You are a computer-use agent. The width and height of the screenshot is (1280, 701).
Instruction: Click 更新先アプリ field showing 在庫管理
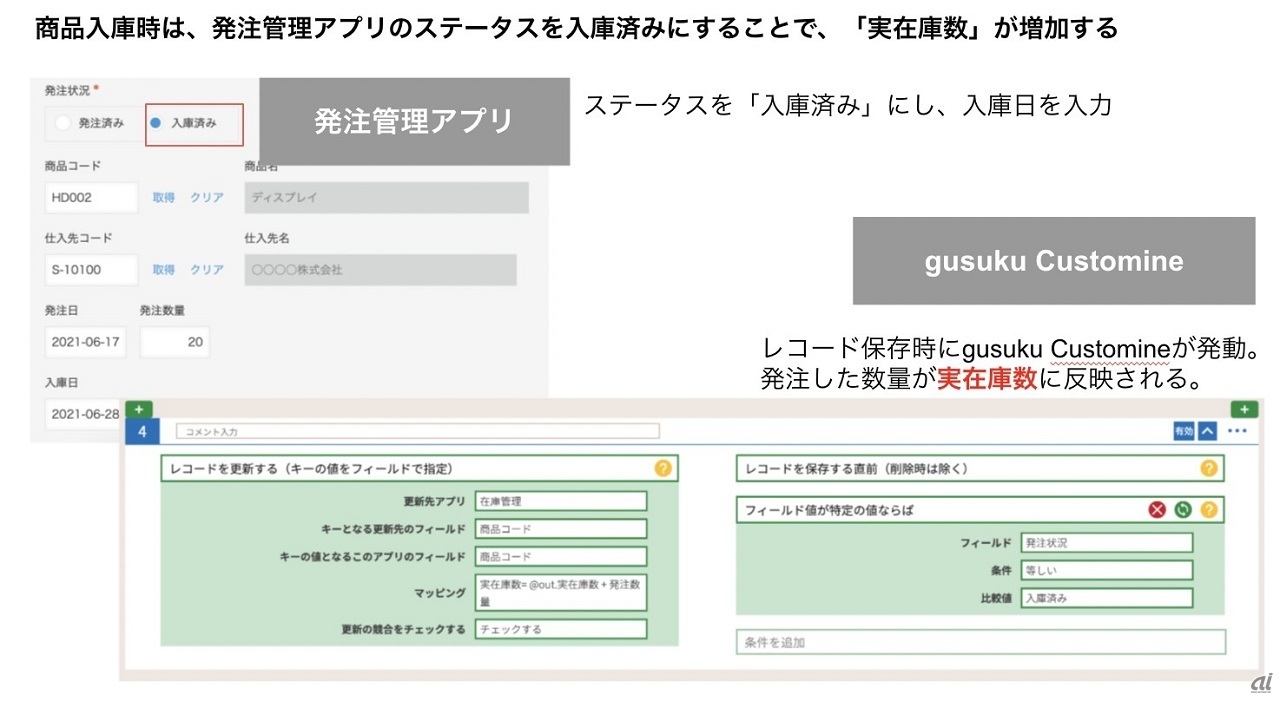561,501
